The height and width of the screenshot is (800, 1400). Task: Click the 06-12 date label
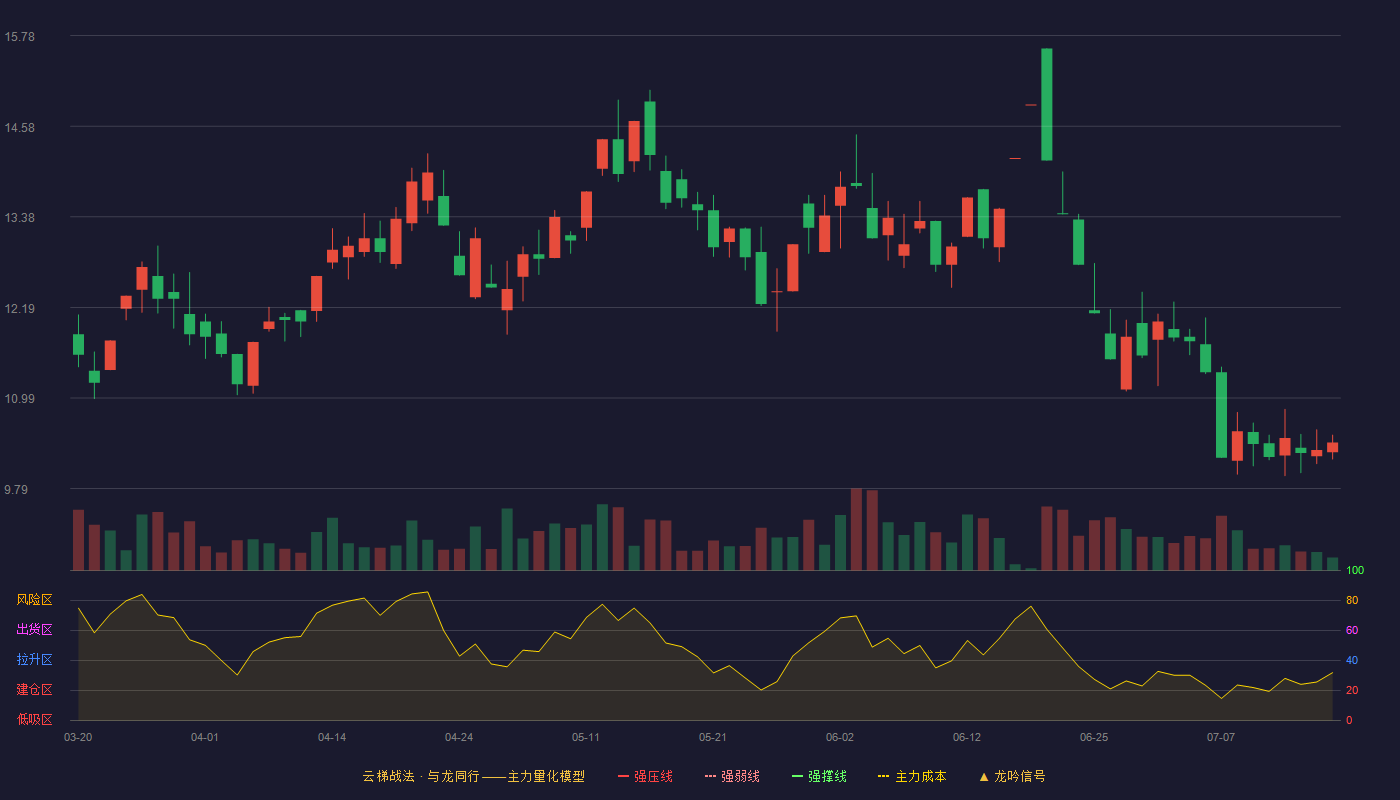click(x=967, y=737)
